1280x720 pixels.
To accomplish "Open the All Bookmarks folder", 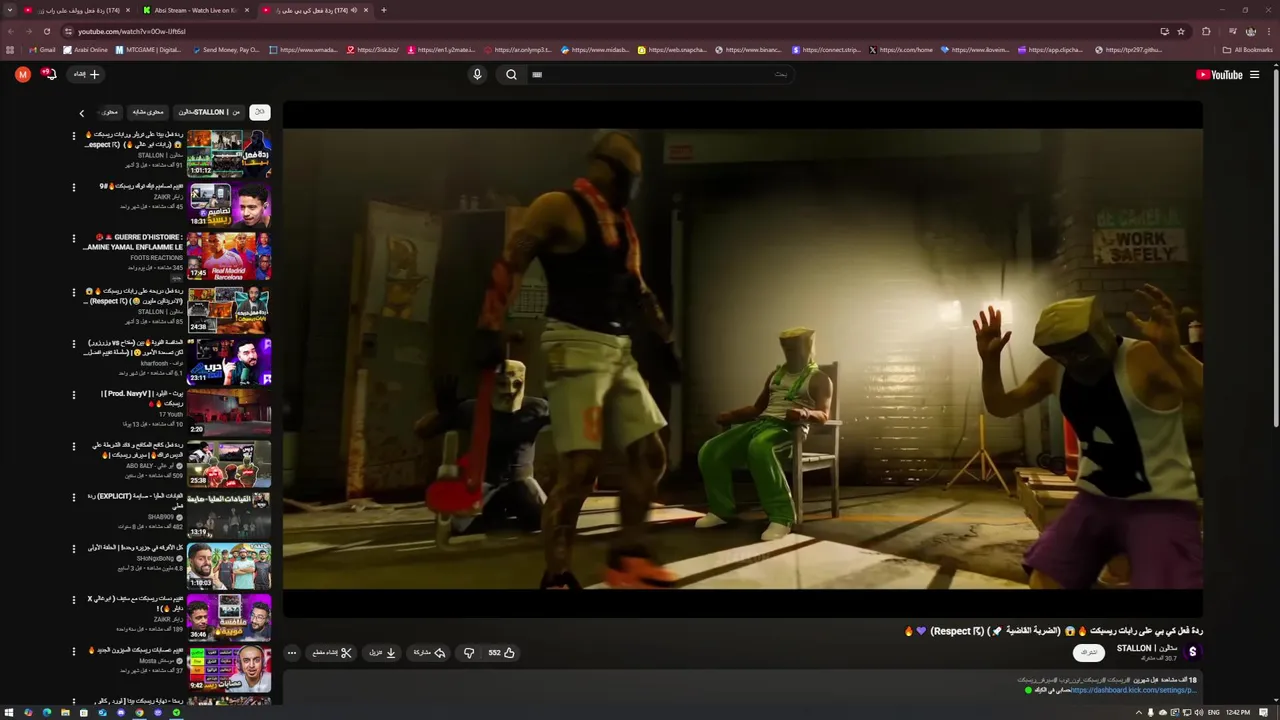I will pyautogui.click(x=1248, y=50).
